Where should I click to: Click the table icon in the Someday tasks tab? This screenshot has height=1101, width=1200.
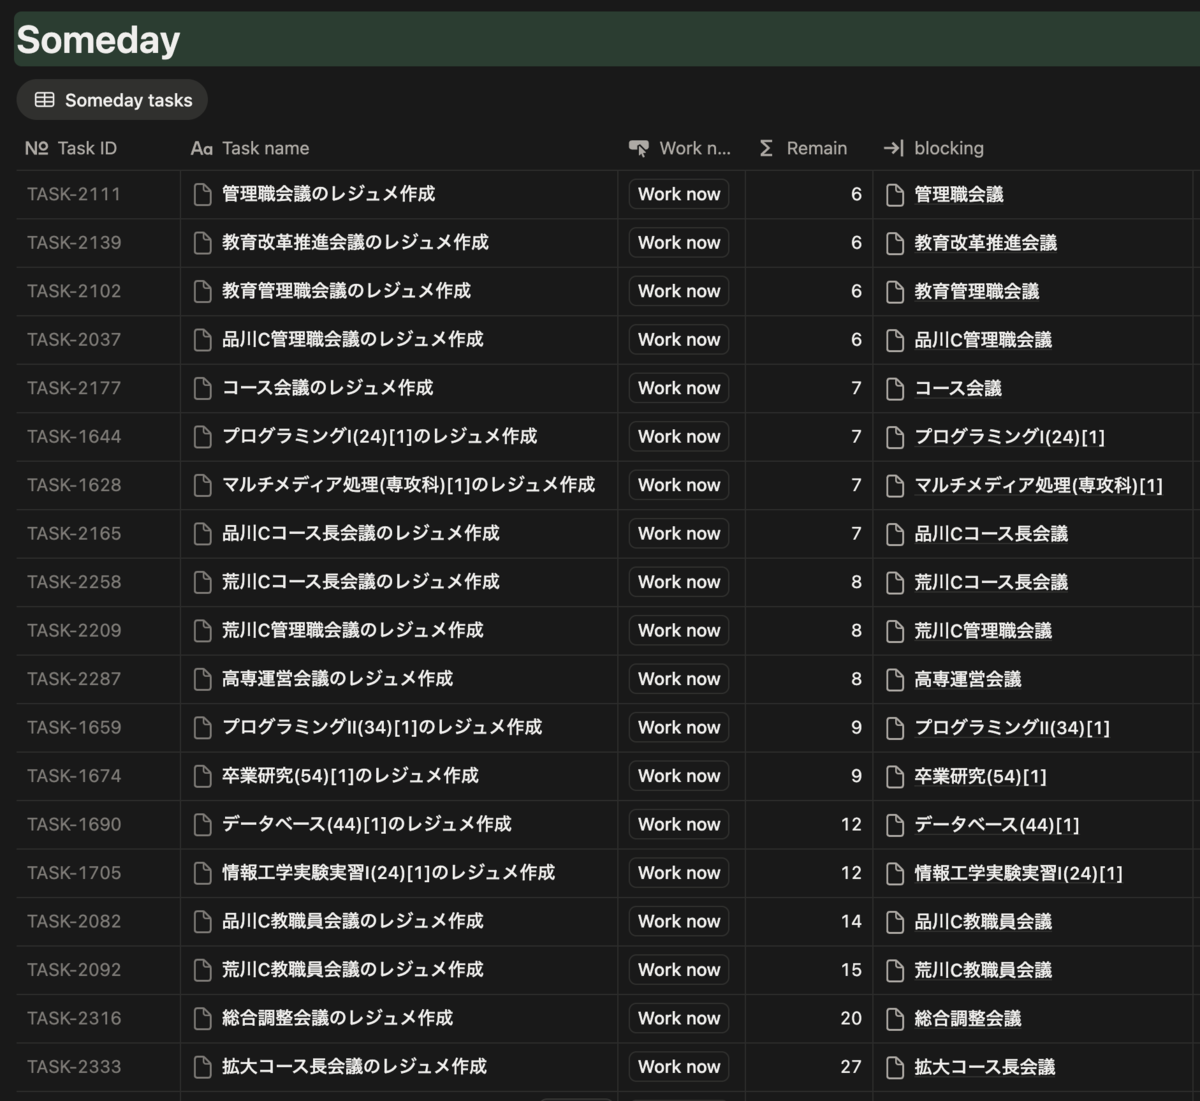click(45, 100)
